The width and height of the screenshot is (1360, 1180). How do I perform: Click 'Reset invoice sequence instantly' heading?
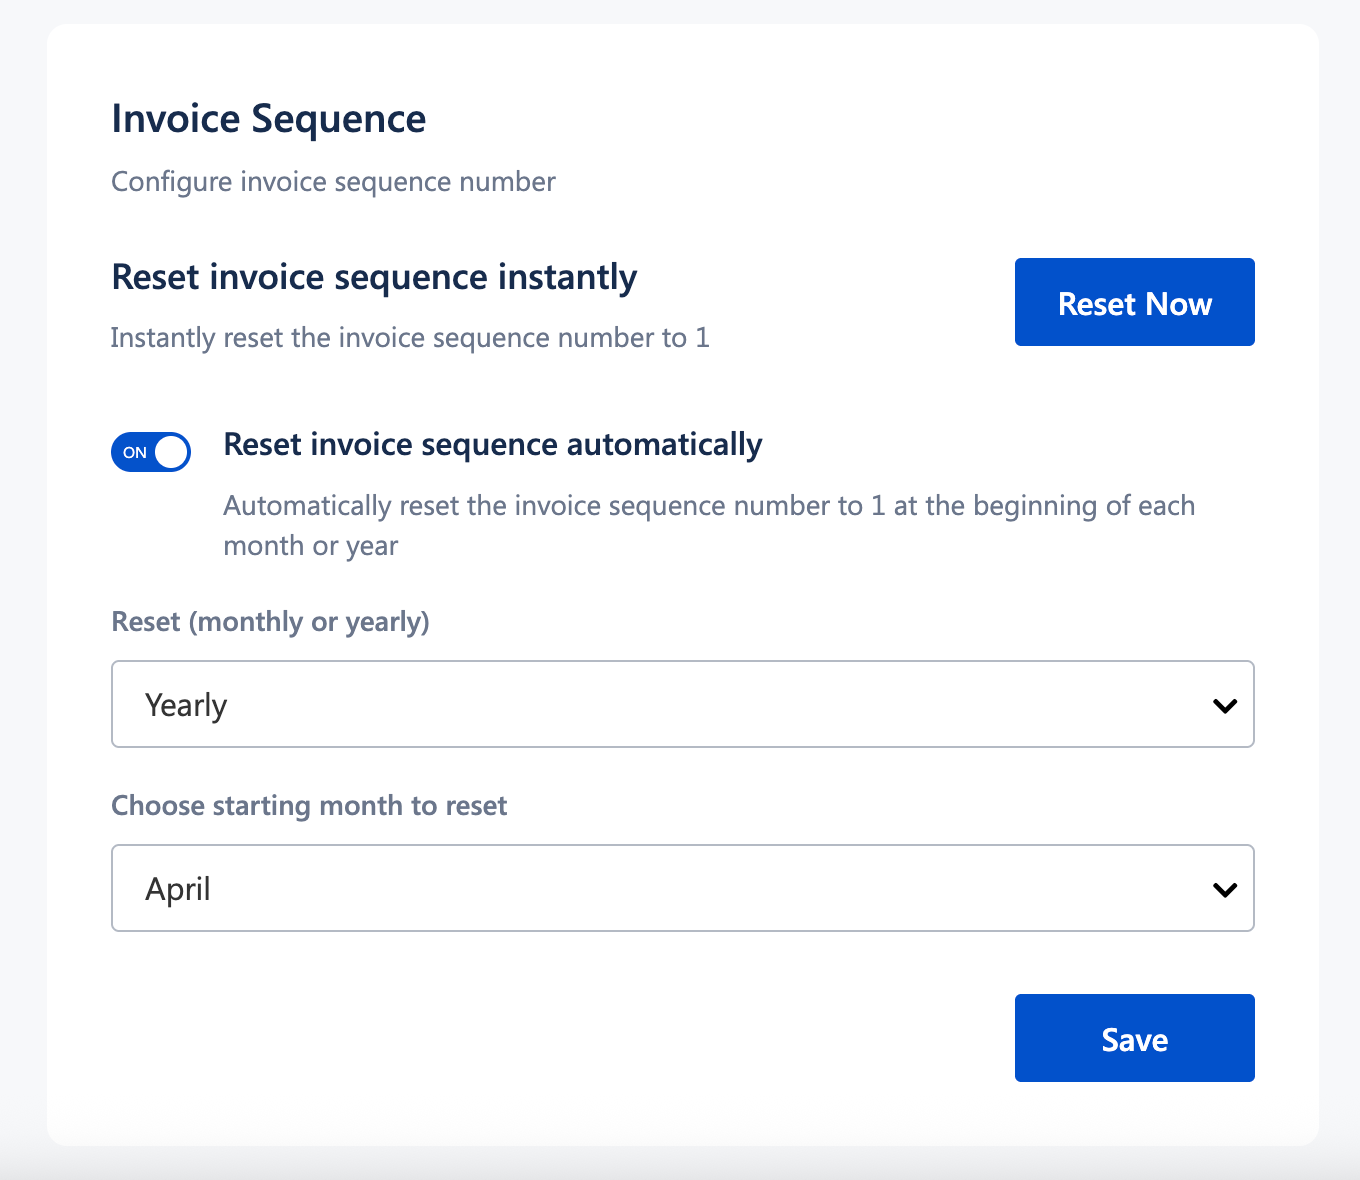pos(374,277)
